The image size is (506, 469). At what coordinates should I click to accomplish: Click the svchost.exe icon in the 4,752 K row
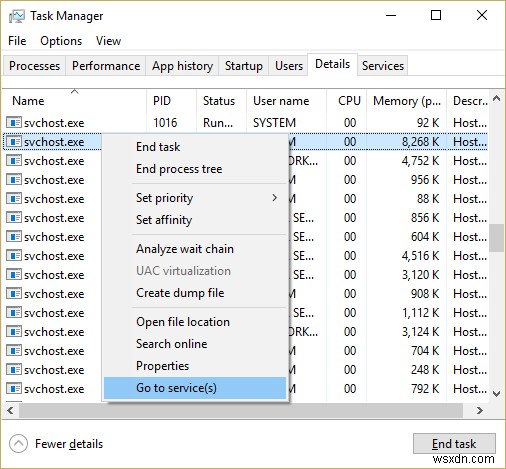(x=14, y=161)
